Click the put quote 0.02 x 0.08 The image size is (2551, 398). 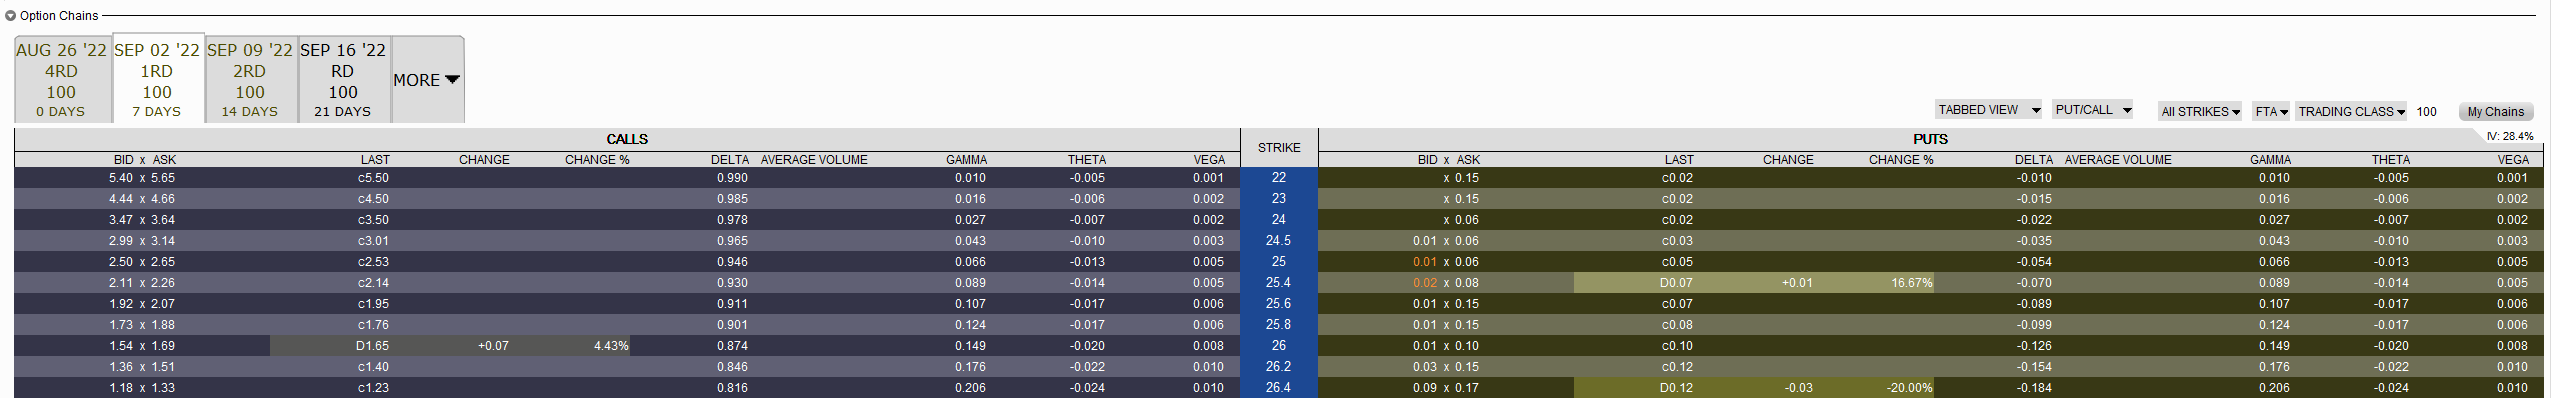point(1446,283)
